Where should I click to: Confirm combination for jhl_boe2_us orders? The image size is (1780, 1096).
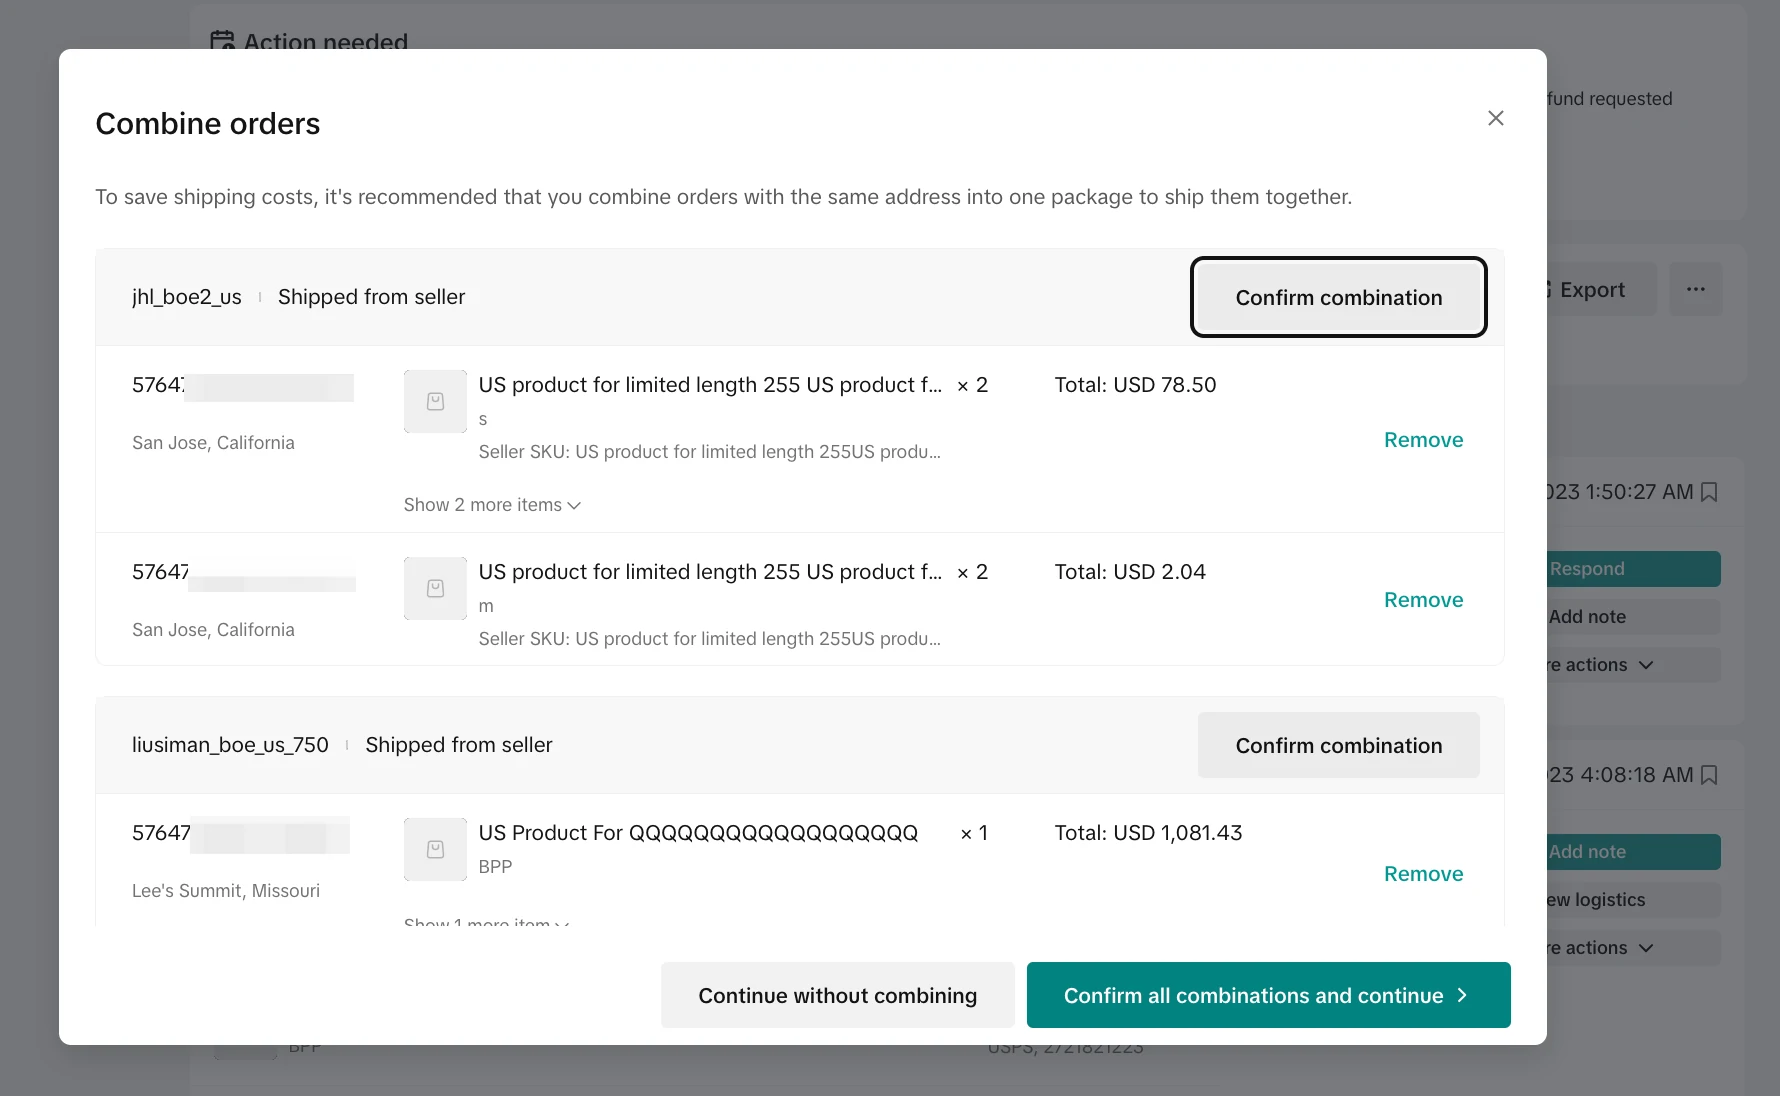click(1338, 298)
